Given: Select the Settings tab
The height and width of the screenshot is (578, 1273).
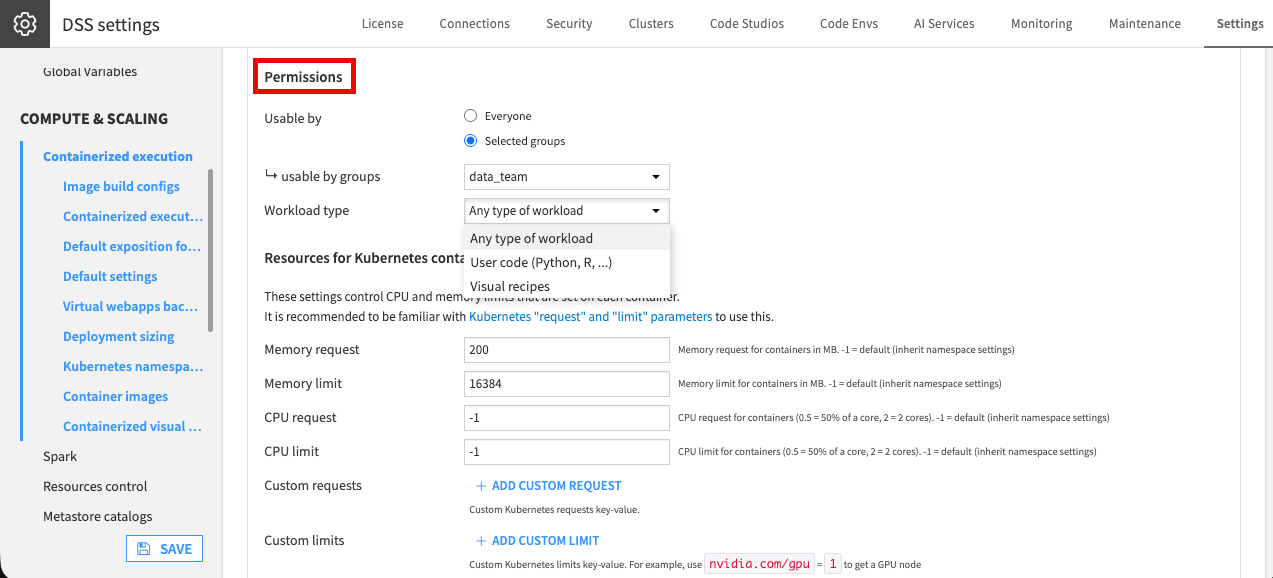Looking at the screenshot, I should (x=1240, y=24).
